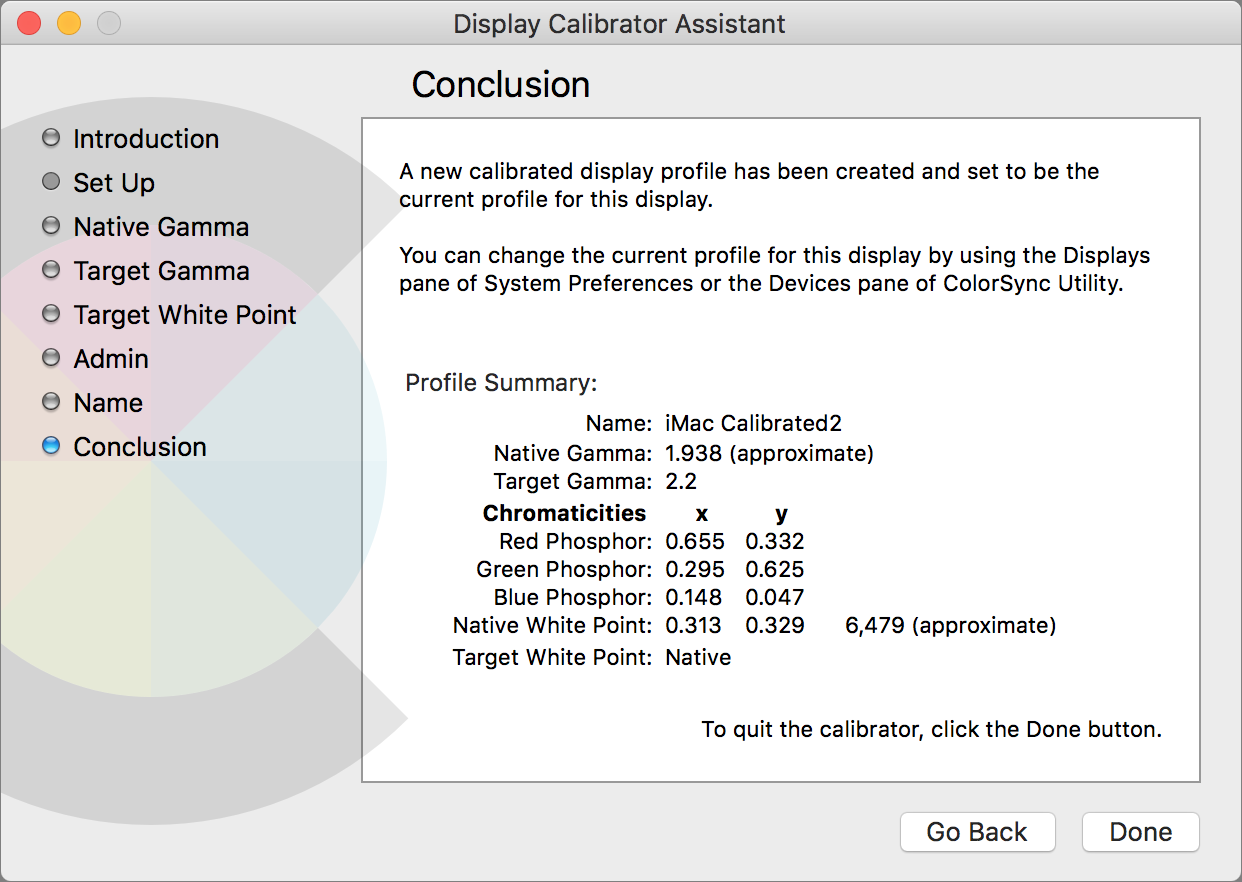Click the "Admin" sidebar label
This screenshot has height=882, width=1242.
tap(111, 359)
